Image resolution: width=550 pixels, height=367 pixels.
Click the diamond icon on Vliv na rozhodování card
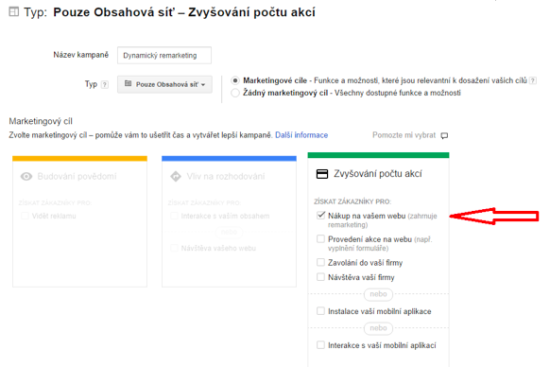pos(176,176)
